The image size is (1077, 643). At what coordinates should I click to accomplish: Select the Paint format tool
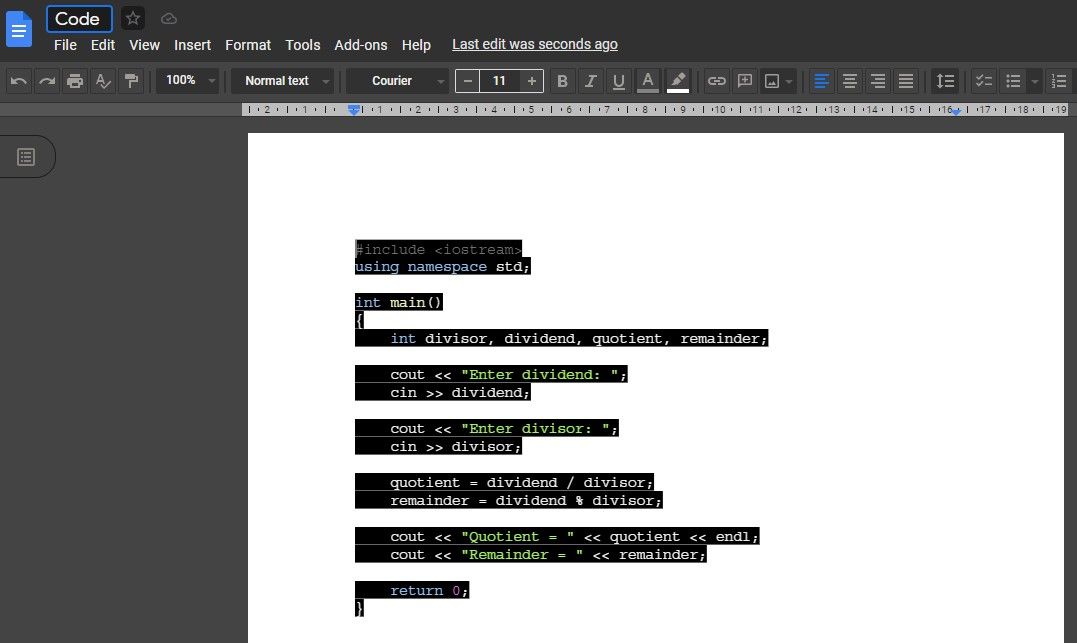pos(131,81)
